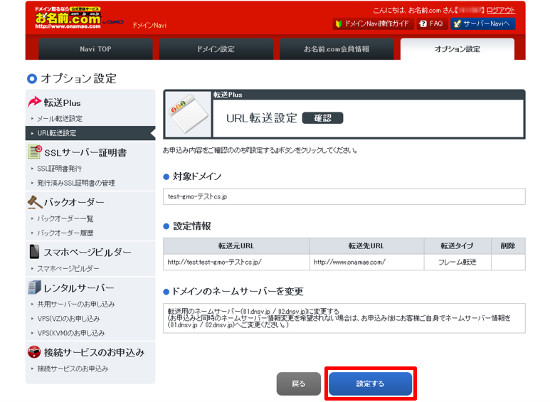The width and height of the screenshot is (550, 402).
Task: Open the お名前.com会員情報 tab
Action: (x=336, y=49)
